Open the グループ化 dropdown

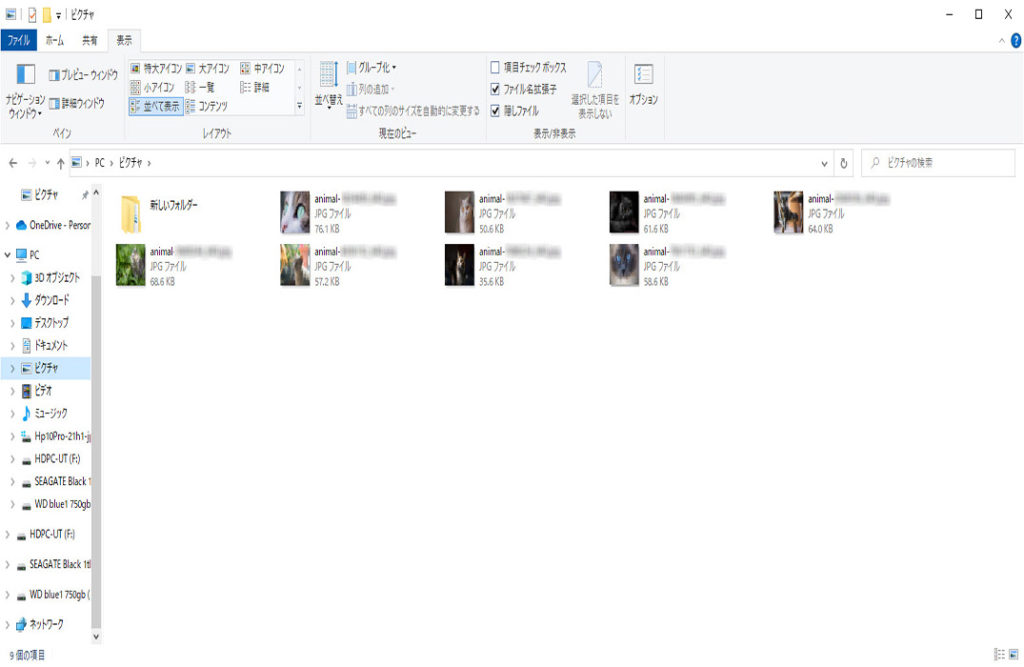pos(370,68)
